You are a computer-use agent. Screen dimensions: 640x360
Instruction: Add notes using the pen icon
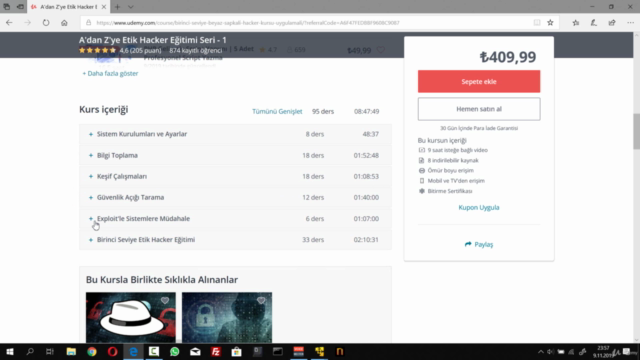pyautogui.click(x=593, y=23)
